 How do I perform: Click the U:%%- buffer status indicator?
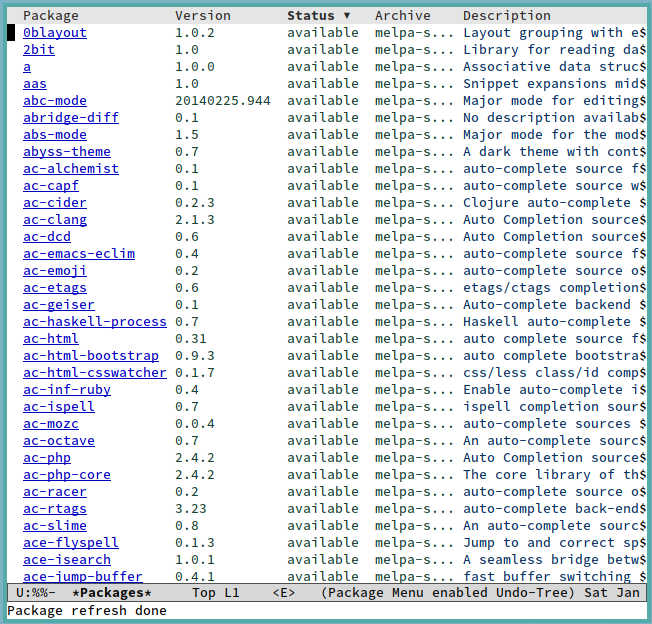coord(36,592)
